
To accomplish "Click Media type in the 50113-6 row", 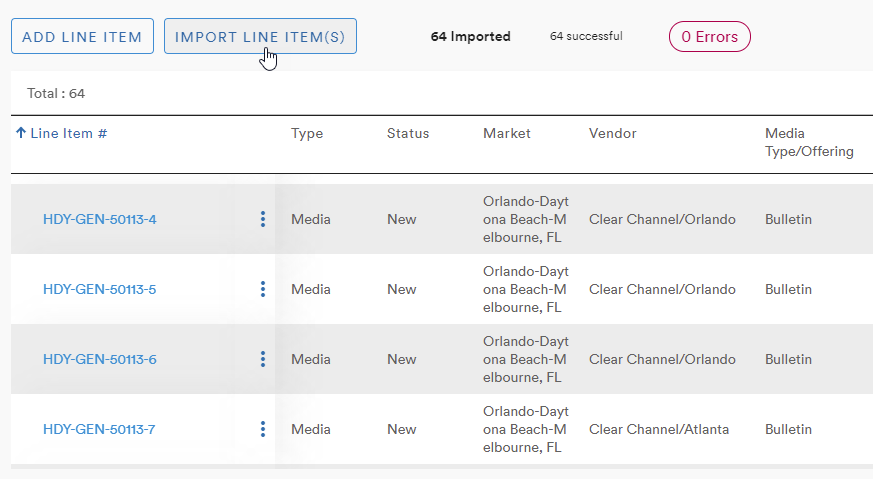I will click(311, 359).
